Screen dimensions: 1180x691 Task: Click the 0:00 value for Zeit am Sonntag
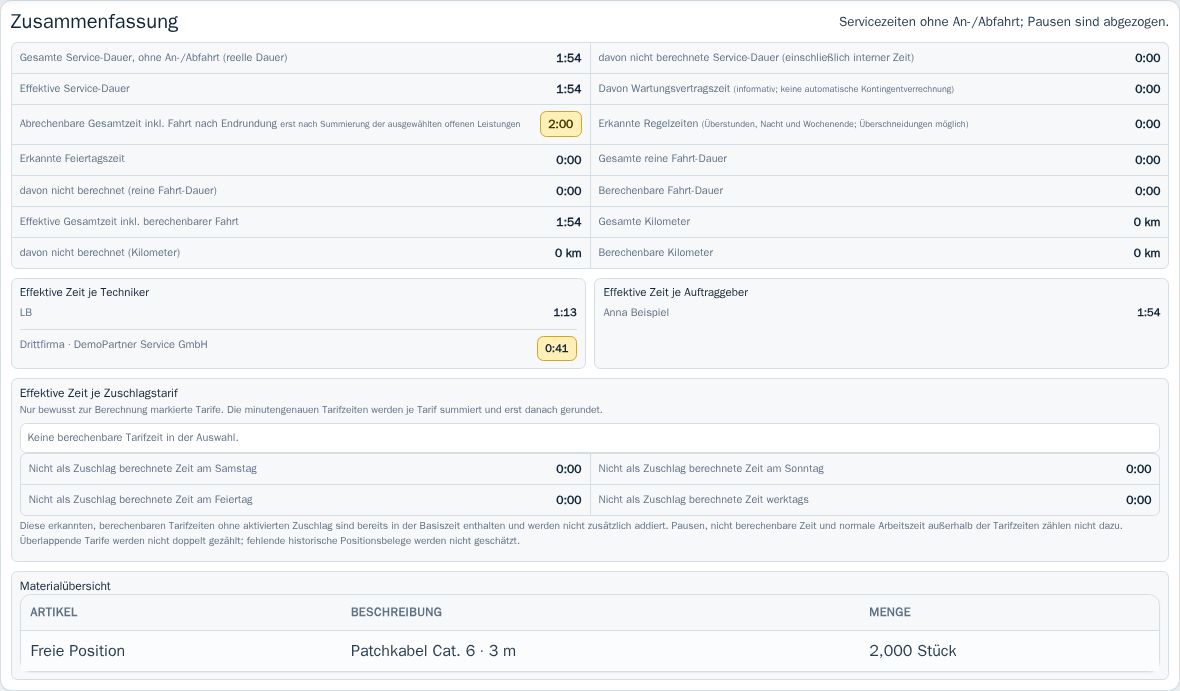pyautogui.click(x=1139, y=469)
